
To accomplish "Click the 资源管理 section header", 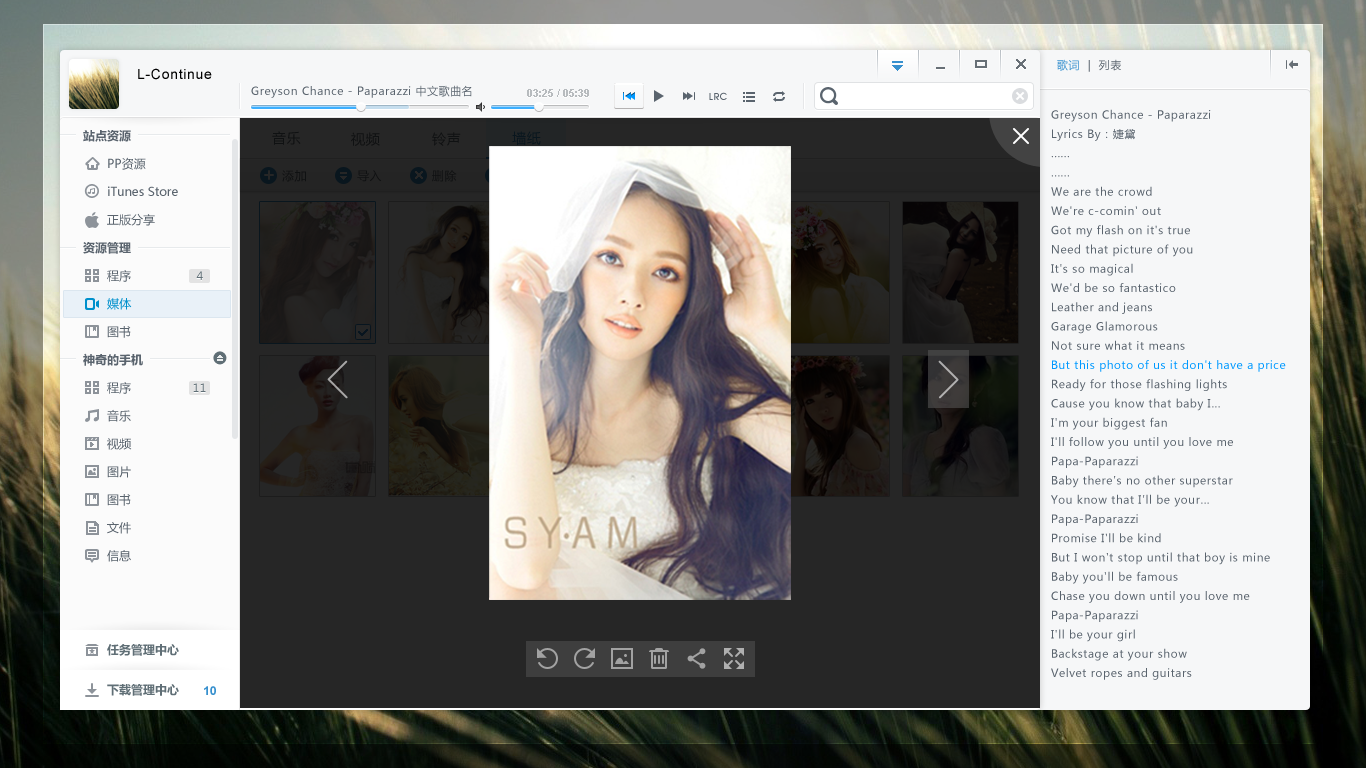I will 107,248.
